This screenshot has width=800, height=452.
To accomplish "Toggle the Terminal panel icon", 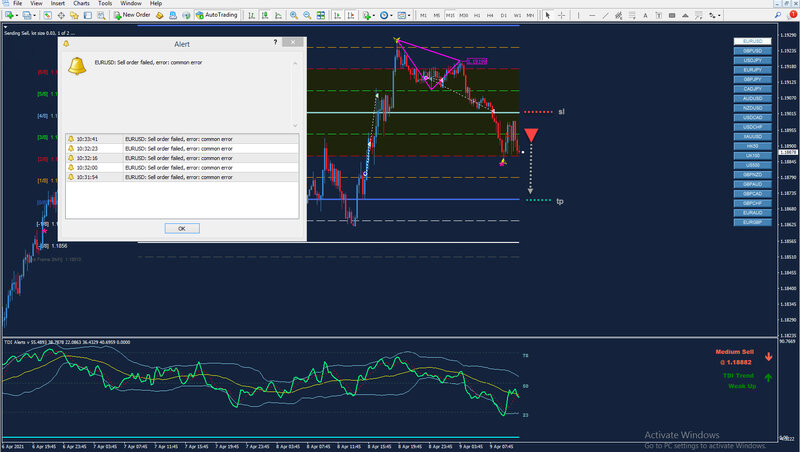I will pyautogui.click(x=88, y=15).
